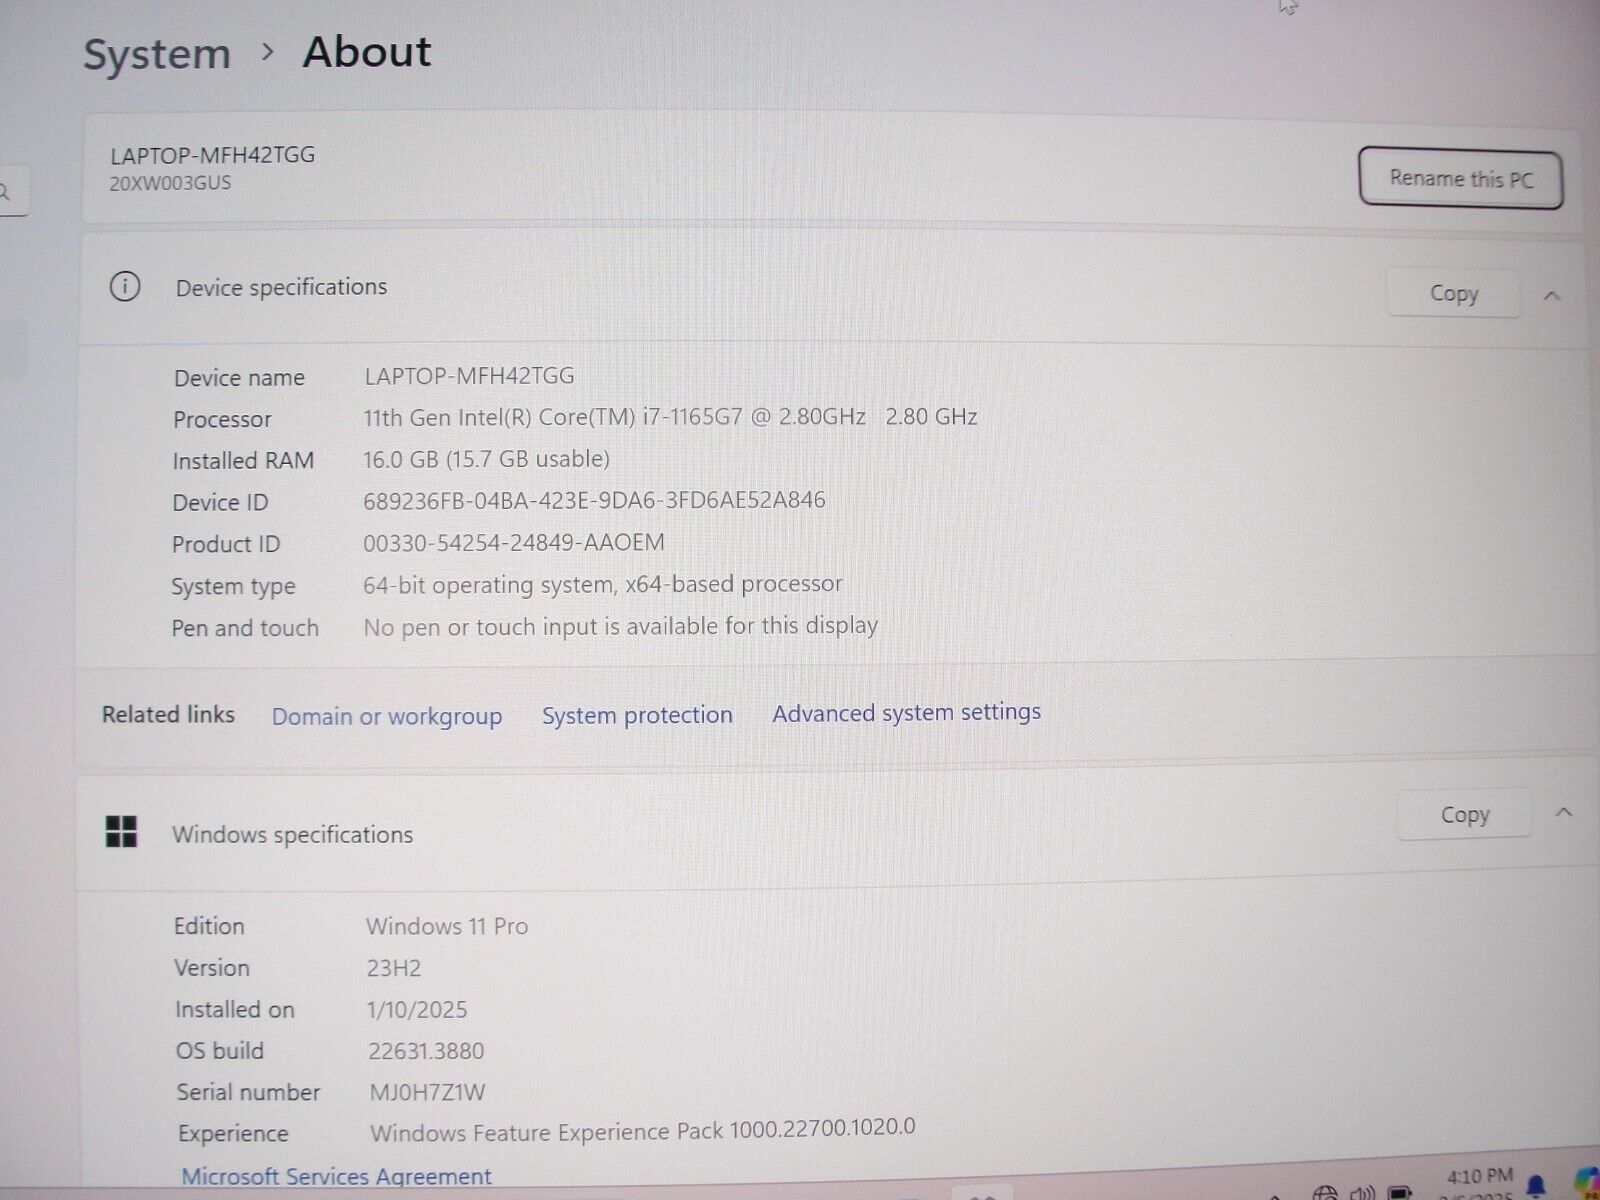Copy the Windows specifications
Viewport: 1600px width, 1200px height.
tap(1465, 815)
